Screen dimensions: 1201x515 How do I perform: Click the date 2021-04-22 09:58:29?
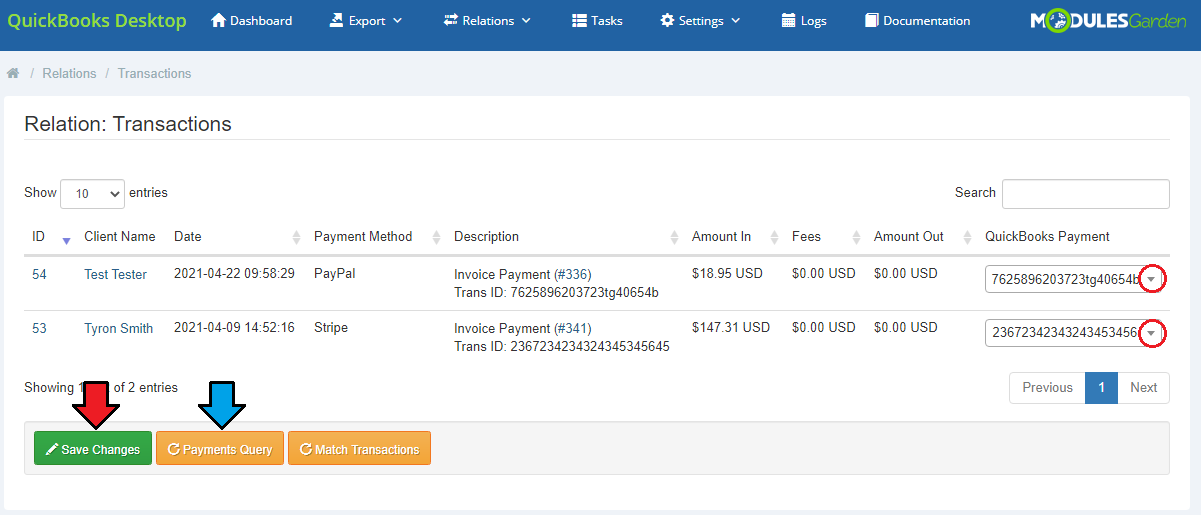[234, 273]
